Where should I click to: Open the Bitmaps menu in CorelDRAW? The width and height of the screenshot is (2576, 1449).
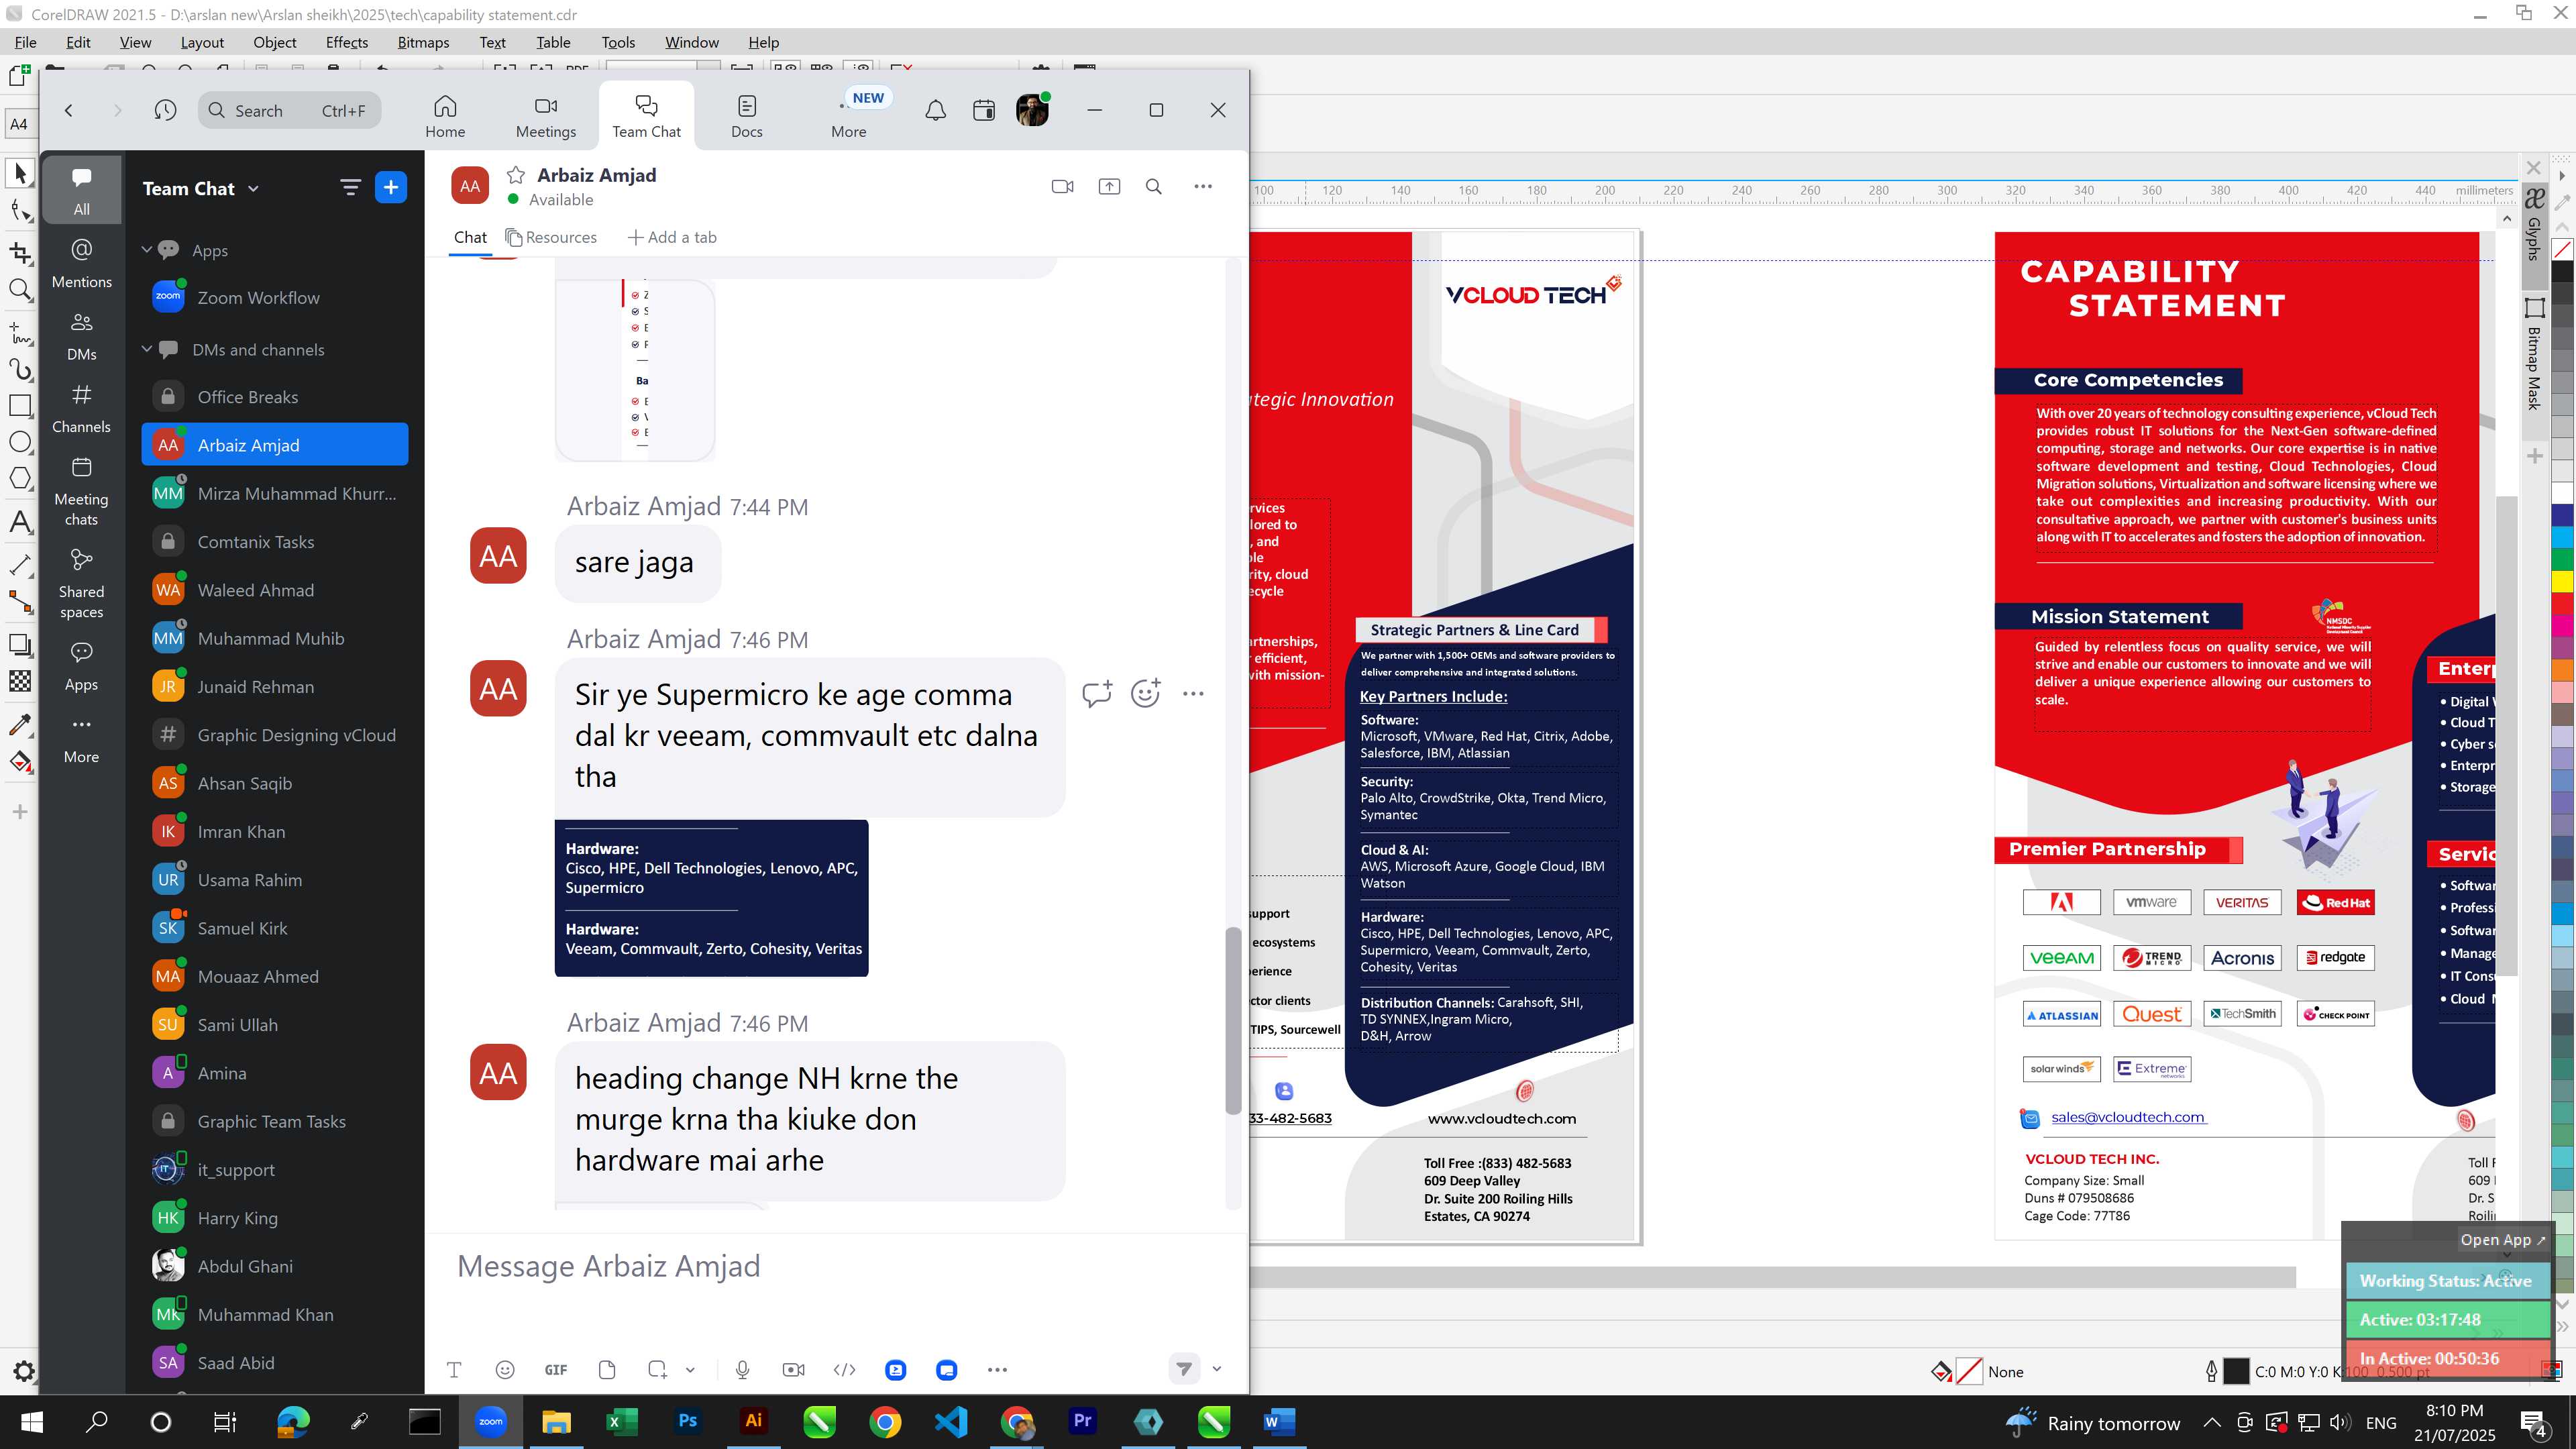423,42
